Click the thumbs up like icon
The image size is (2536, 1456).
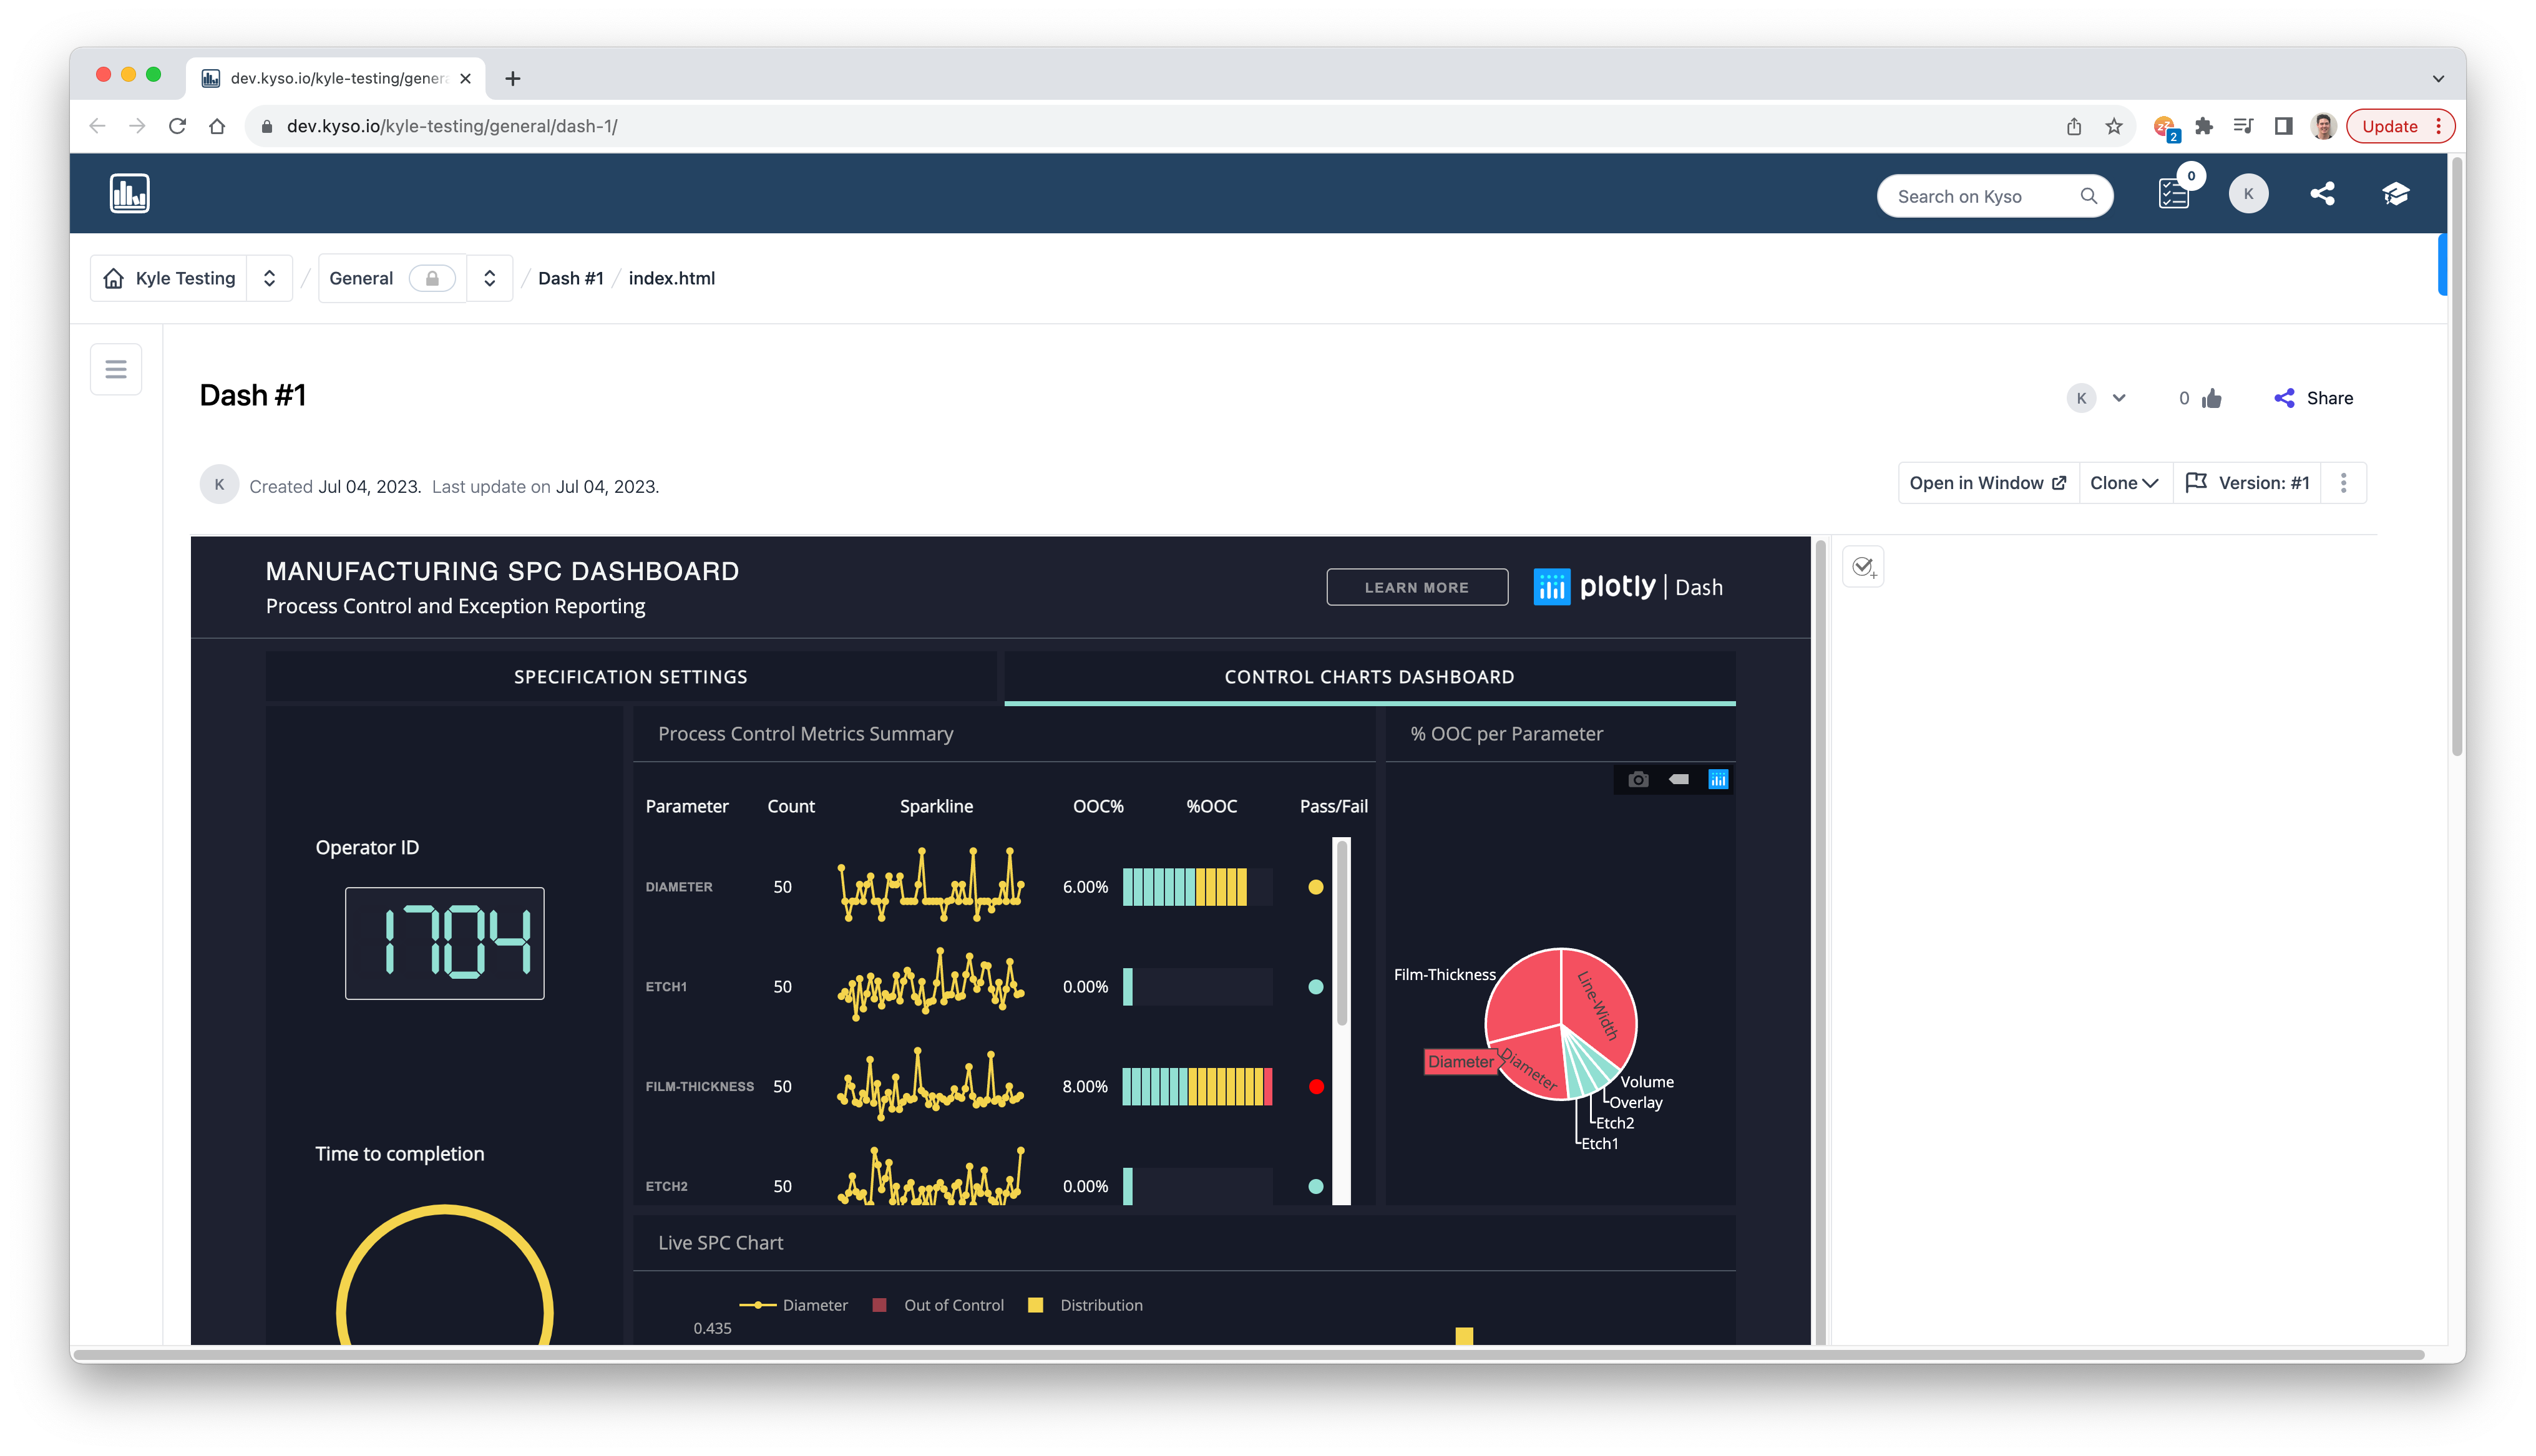(x=2212, y=399)
